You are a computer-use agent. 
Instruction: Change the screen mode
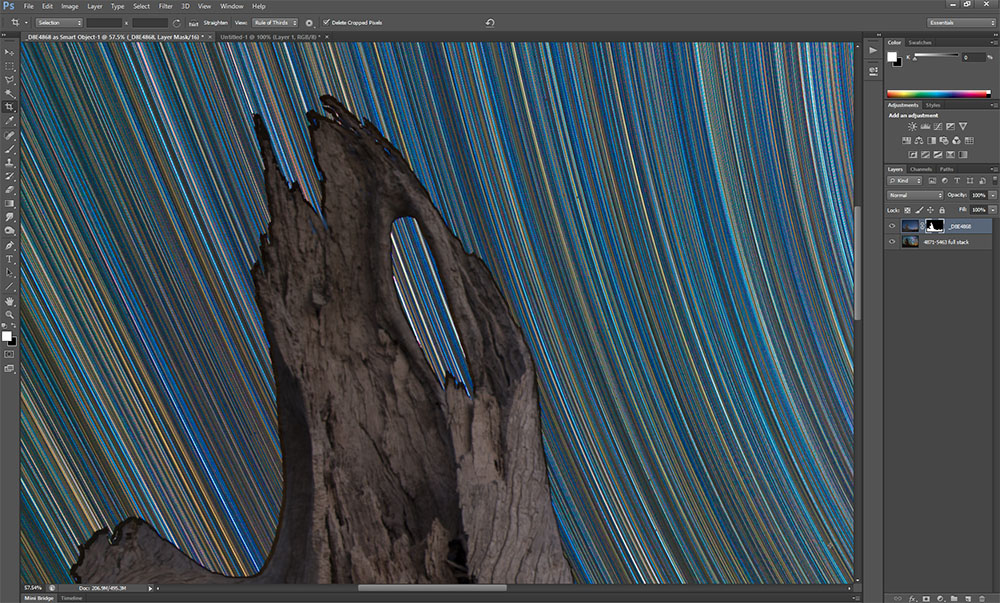click(9, 368)
